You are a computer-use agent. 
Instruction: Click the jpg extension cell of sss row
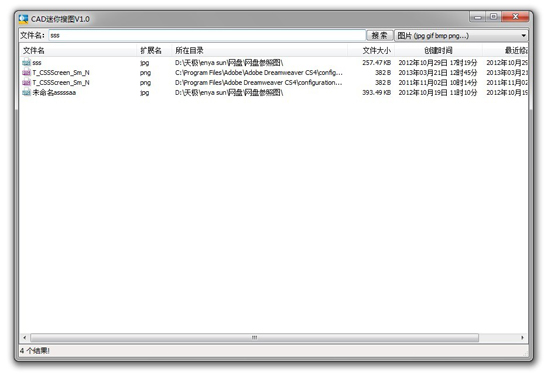pos(144,63)
